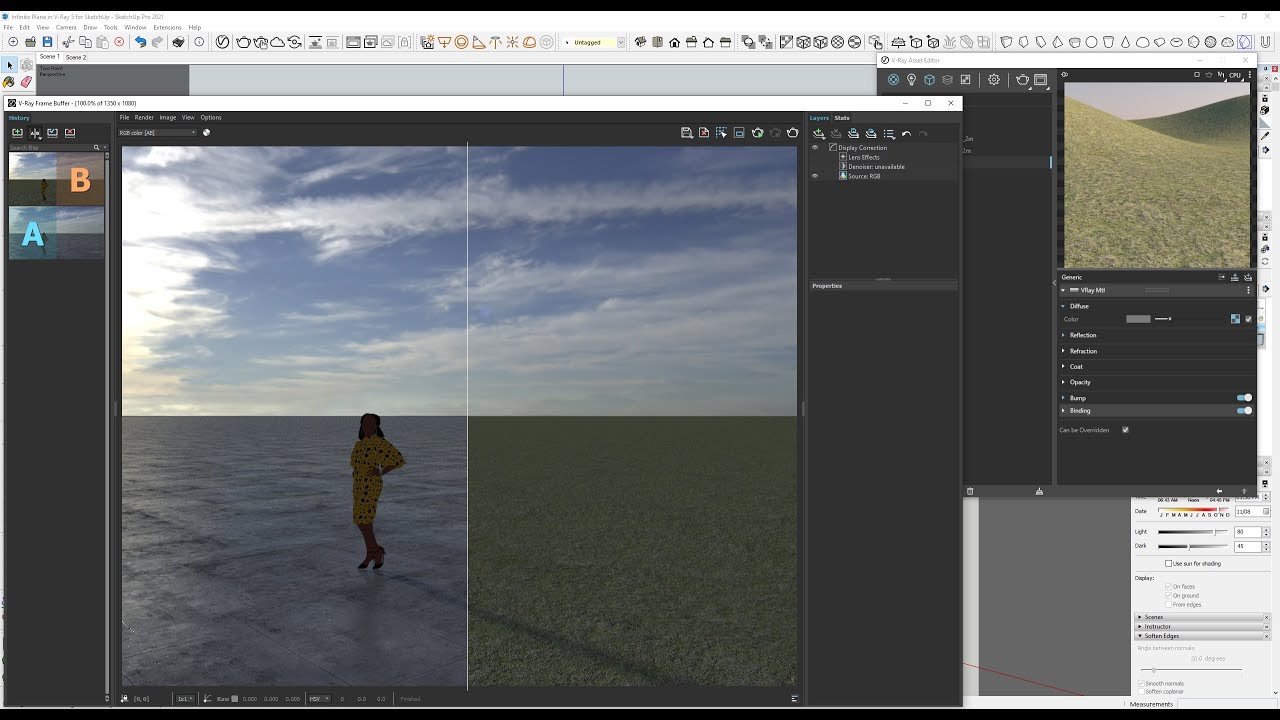Click the red X erase icon in SketchUp toolbar

coord(119,42)
